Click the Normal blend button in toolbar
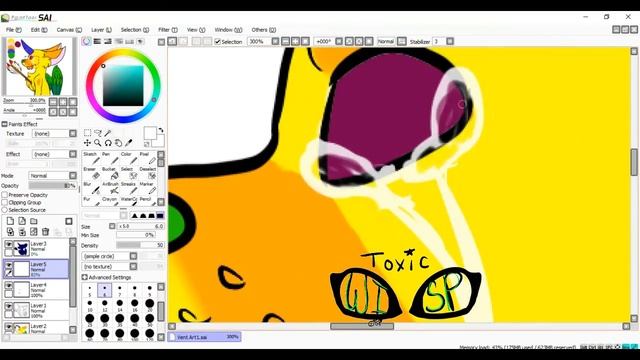Viewport: 640px width, 360px height. (386, 41)
